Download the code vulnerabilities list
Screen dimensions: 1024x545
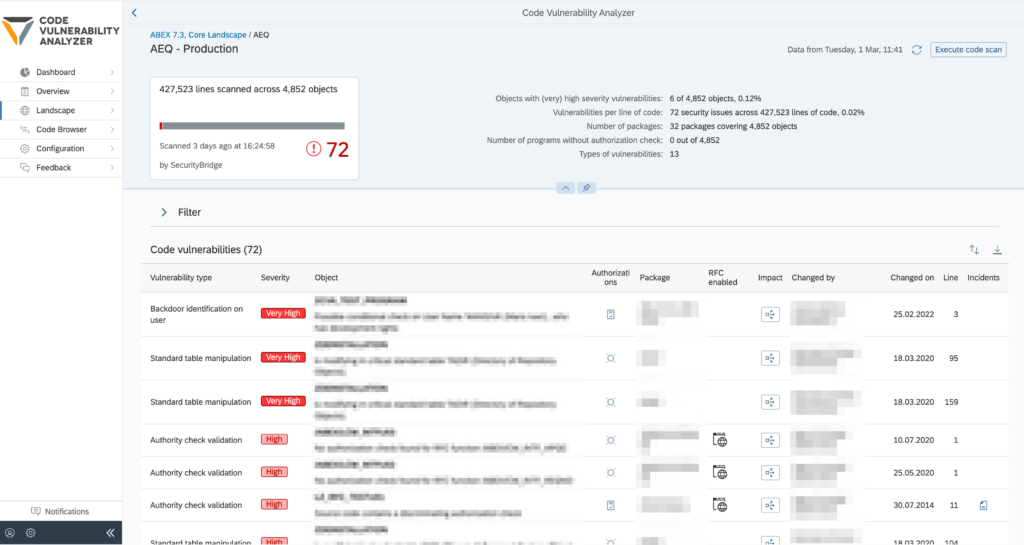997,250
